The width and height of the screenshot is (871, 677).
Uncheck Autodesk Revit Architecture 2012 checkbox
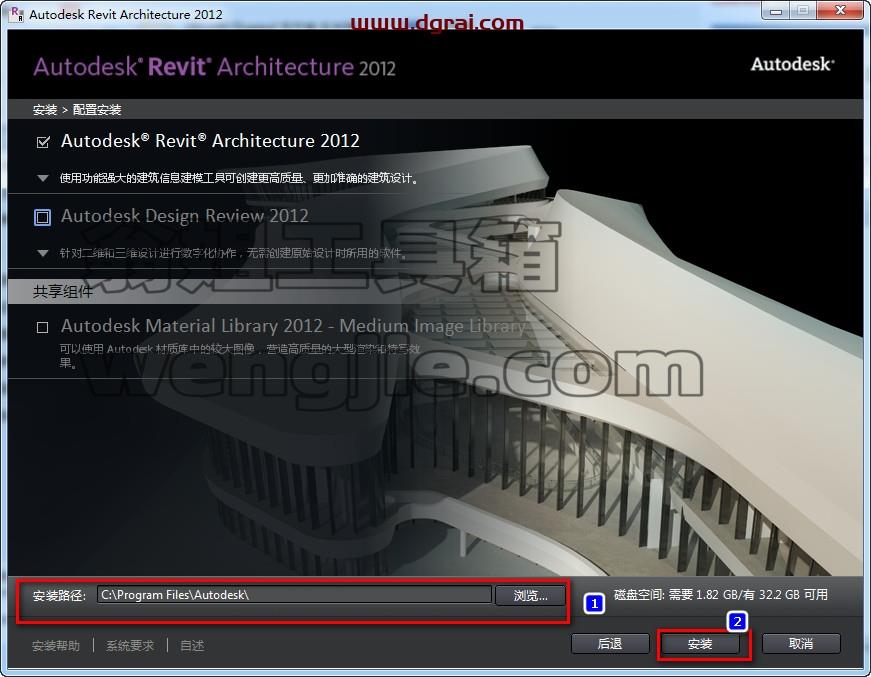[x=43, y=142]
